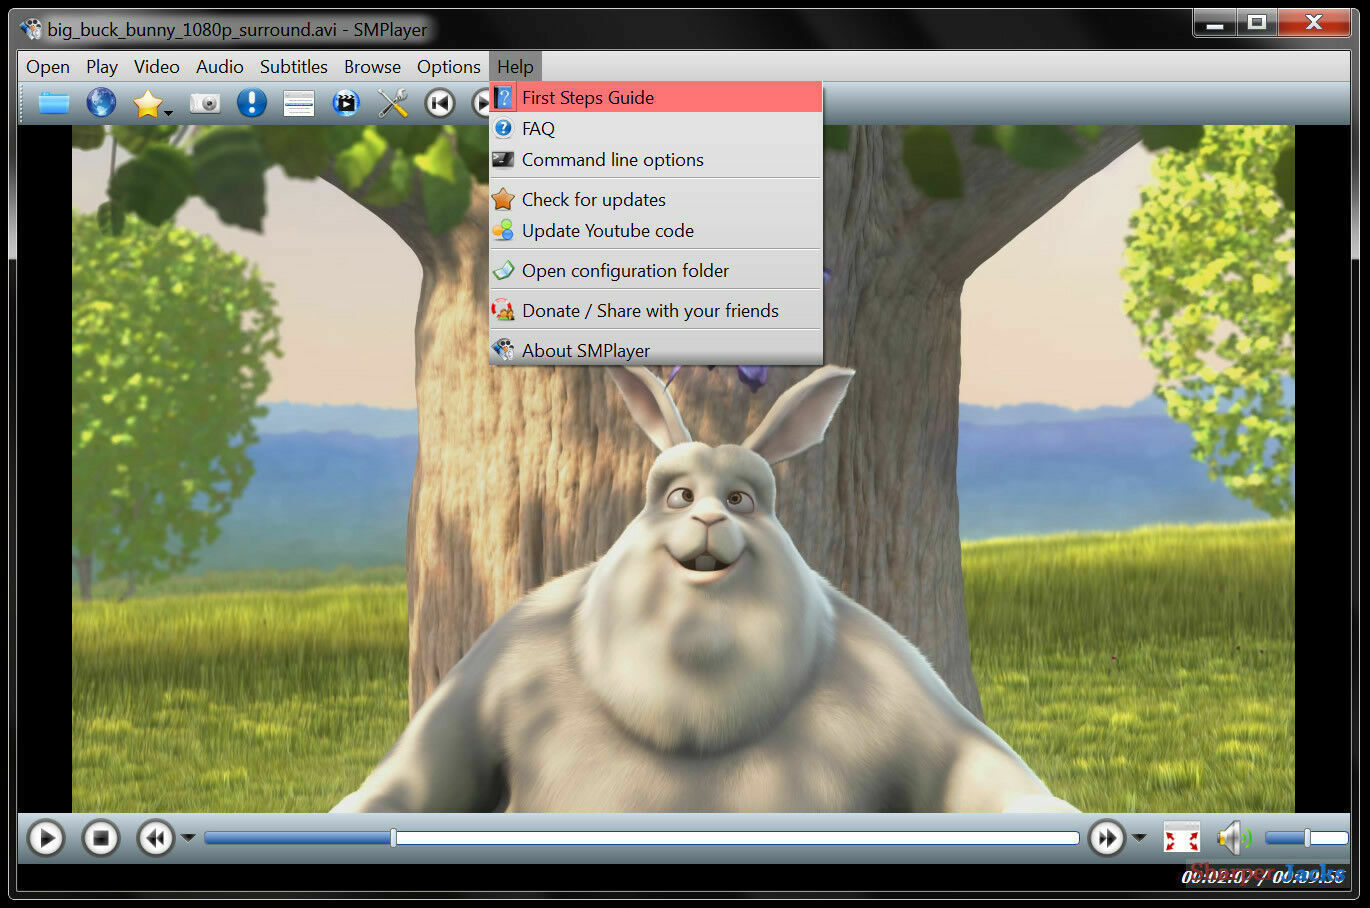Select FAQ from Help menu
The height and width of the screenshot is (908, 1370).
[656, 128]
